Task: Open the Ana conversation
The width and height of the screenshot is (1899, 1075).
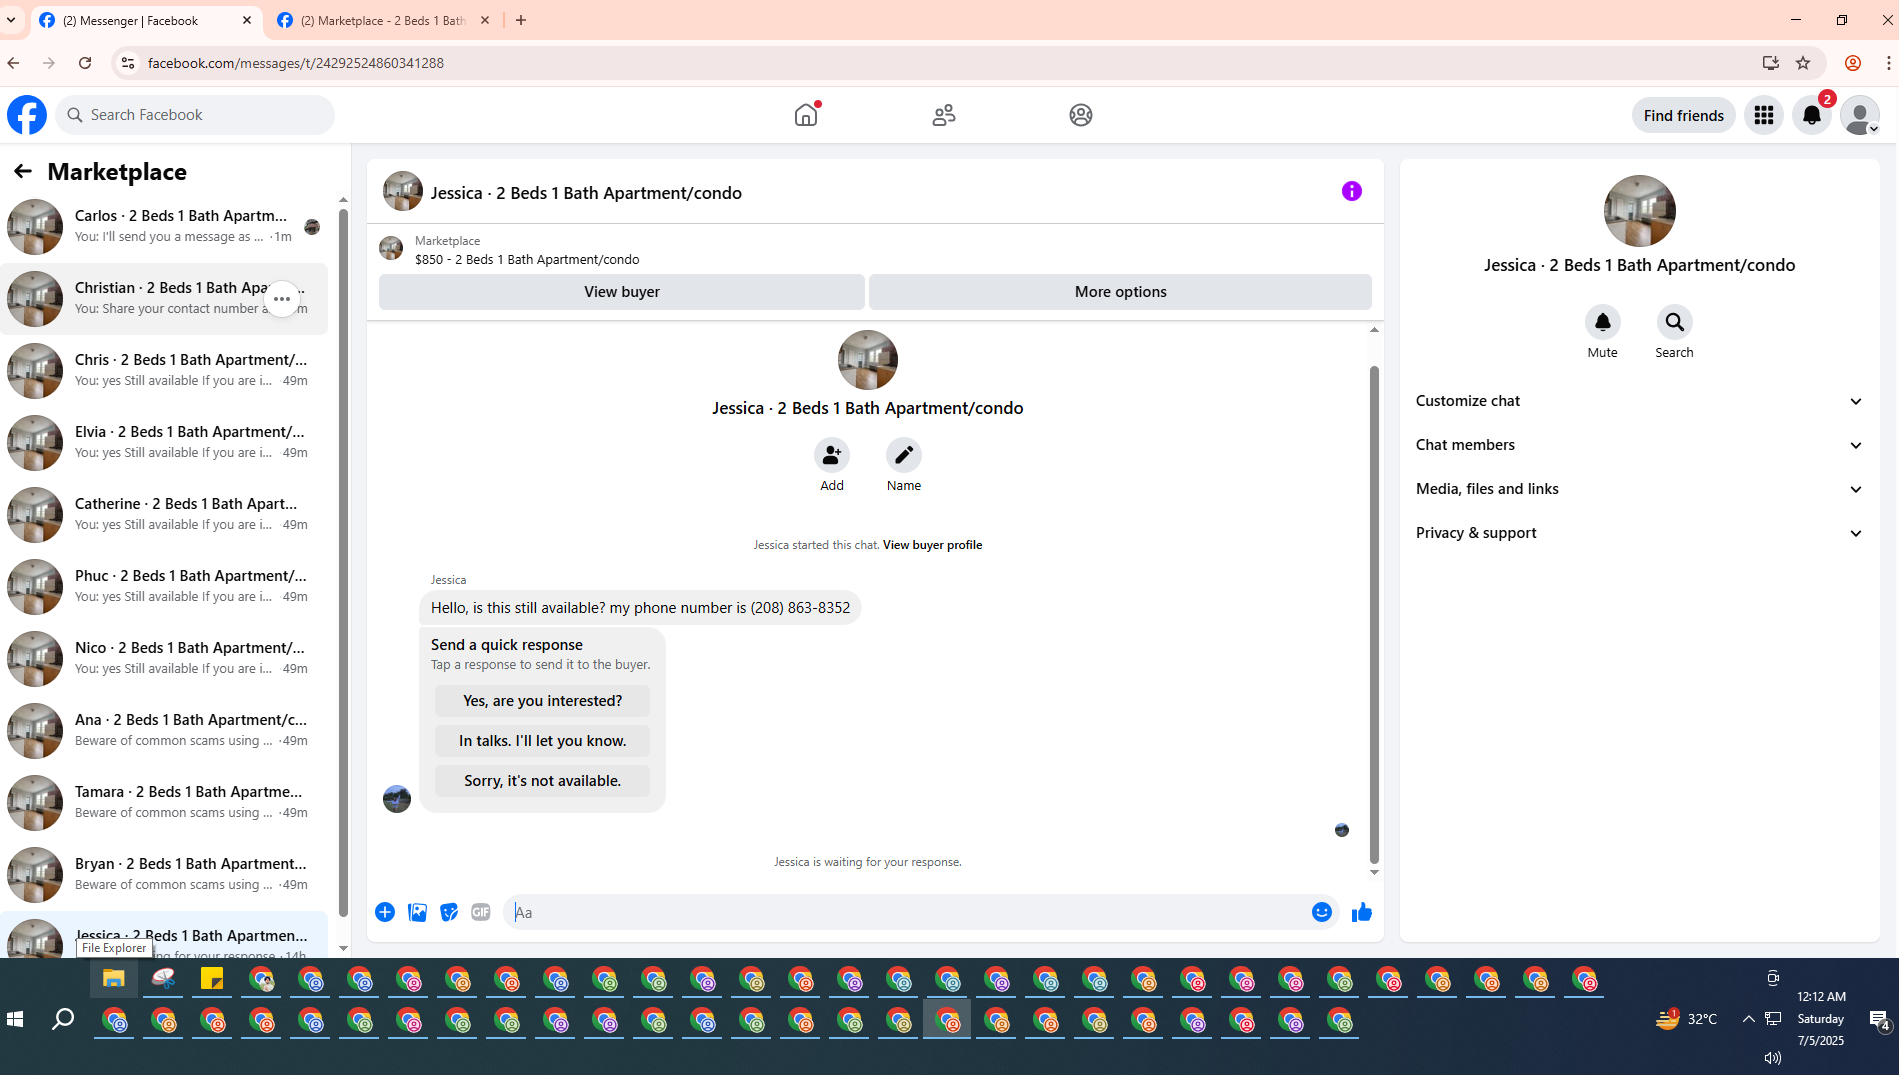Action: click(164, 731)
